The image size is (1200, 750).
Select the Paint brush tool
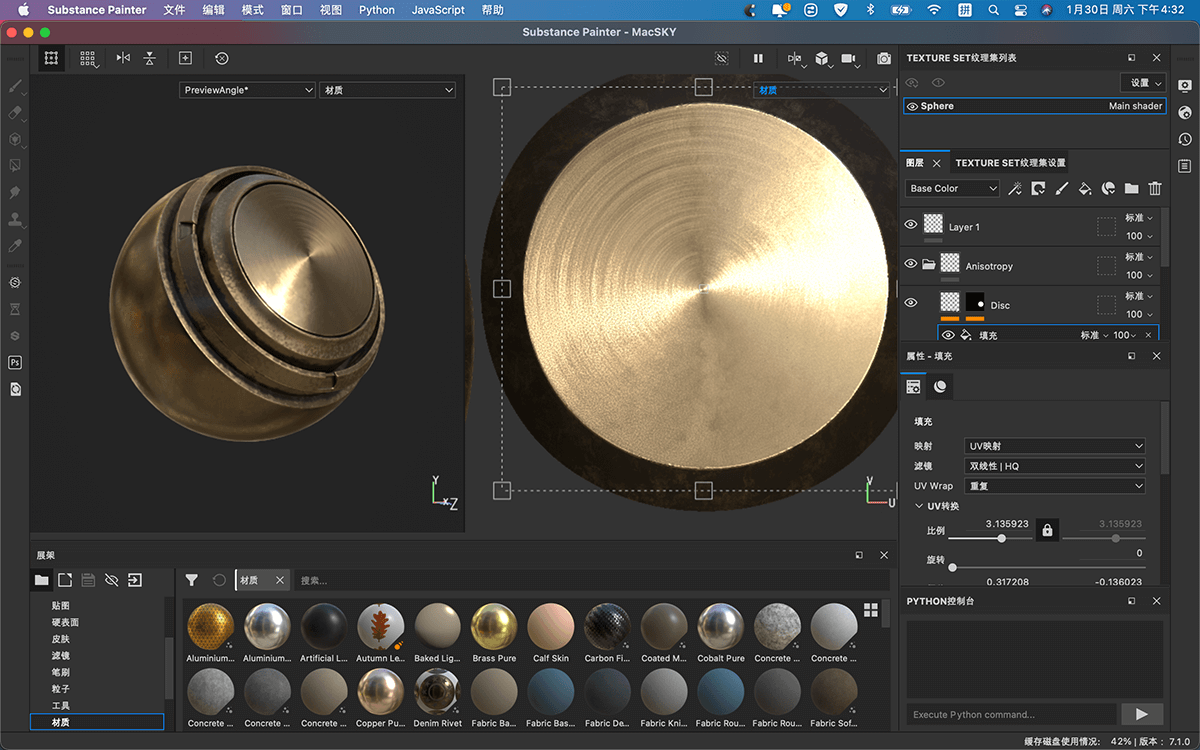(x=15, y=88)
